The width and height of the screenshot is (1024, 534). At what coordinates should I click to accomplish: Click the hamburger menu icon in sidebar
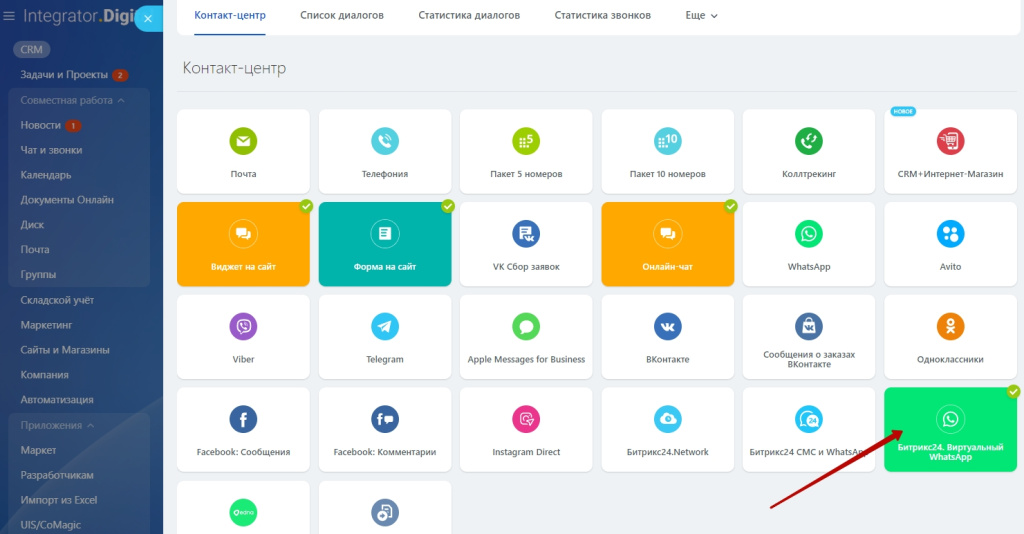pyautogui.click(x=9, y=16)
